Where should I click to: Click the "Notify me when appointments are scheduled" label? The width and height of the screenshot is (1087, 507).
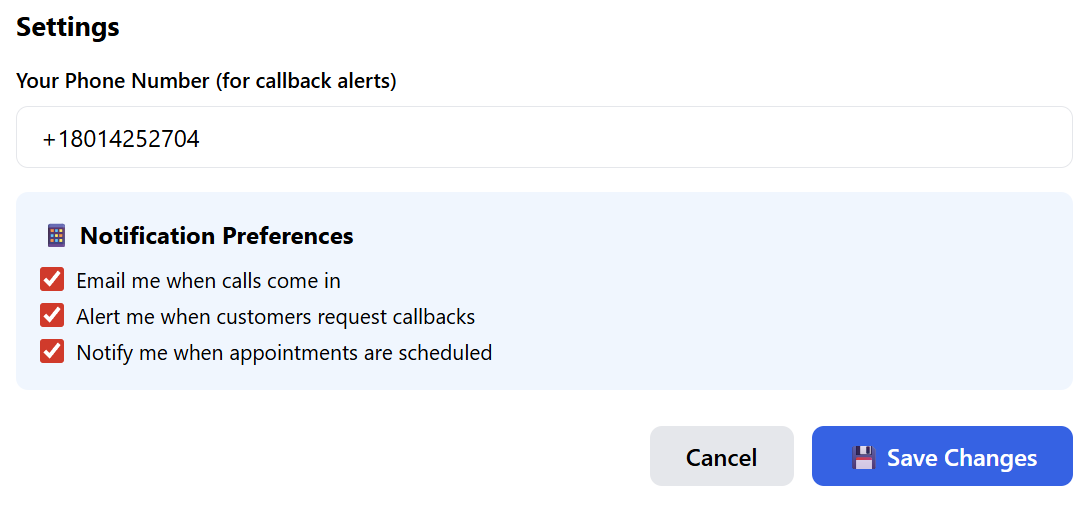pyautogui.click(x=284, y=353)
